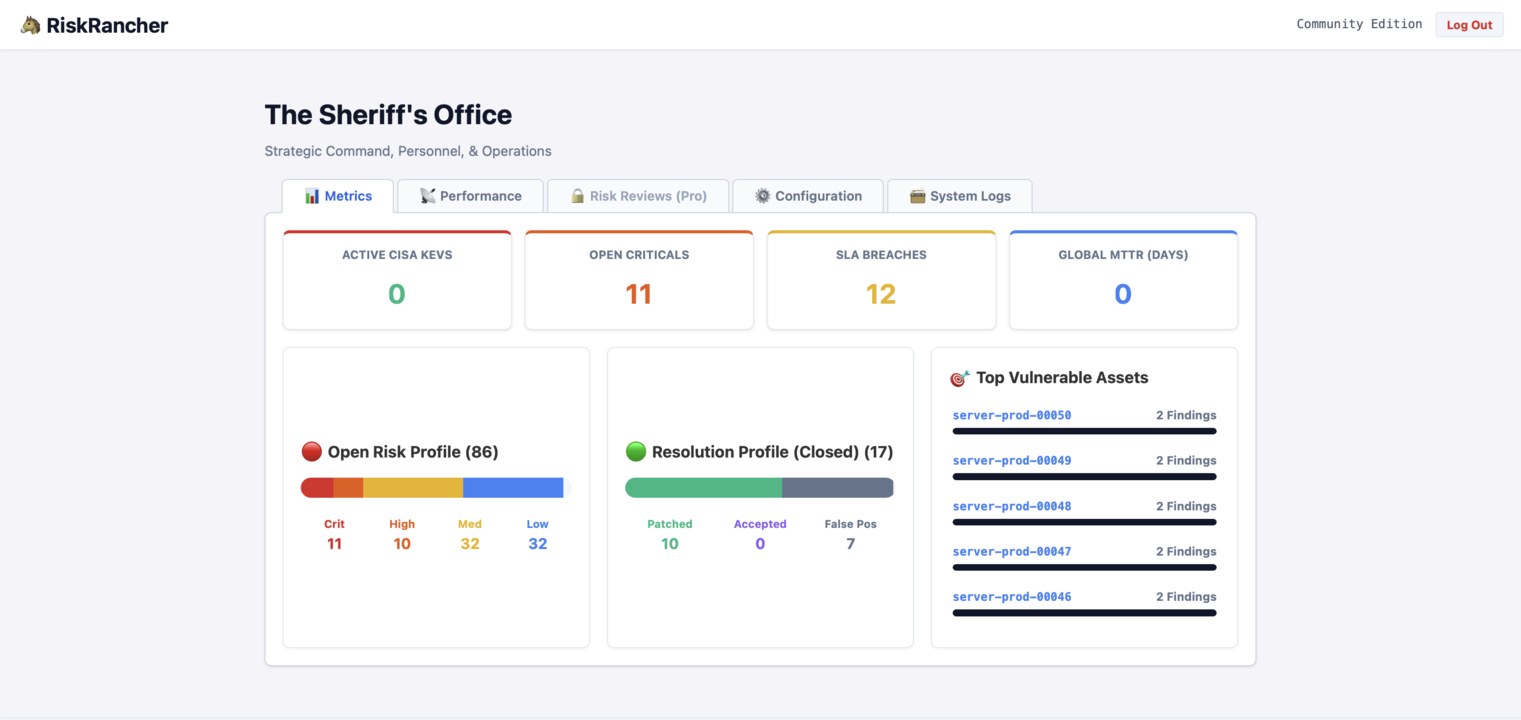Screen dimensions: 1521x720
Task: Click the green Patched segment of resolution bar
Action: click(x=703, y=488)
